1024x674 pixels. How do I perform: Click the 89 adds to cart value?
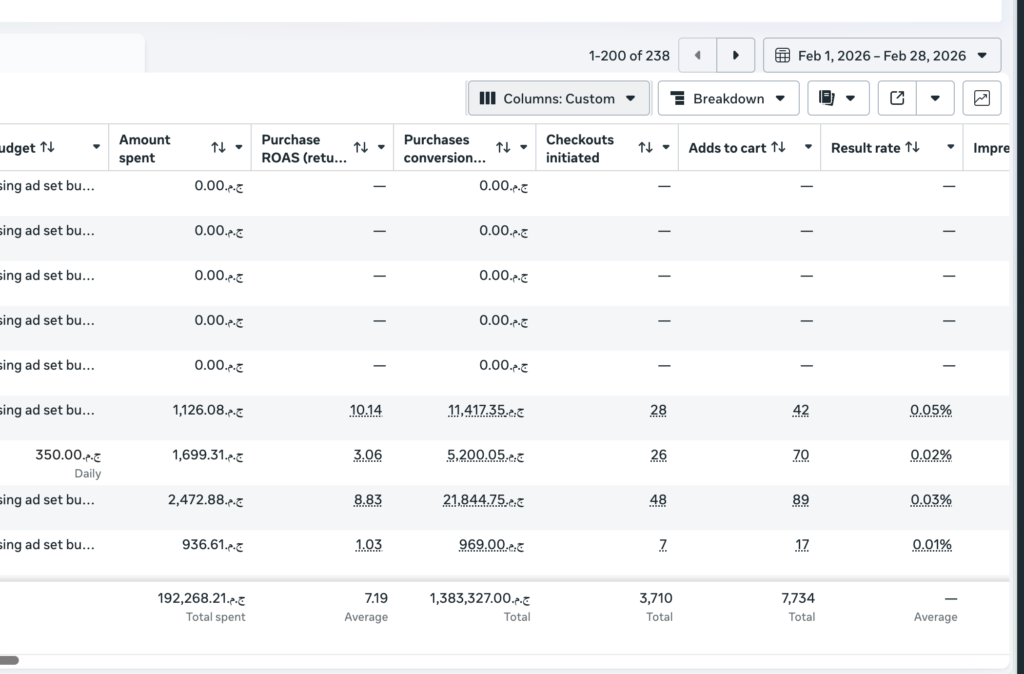[801, 500]
